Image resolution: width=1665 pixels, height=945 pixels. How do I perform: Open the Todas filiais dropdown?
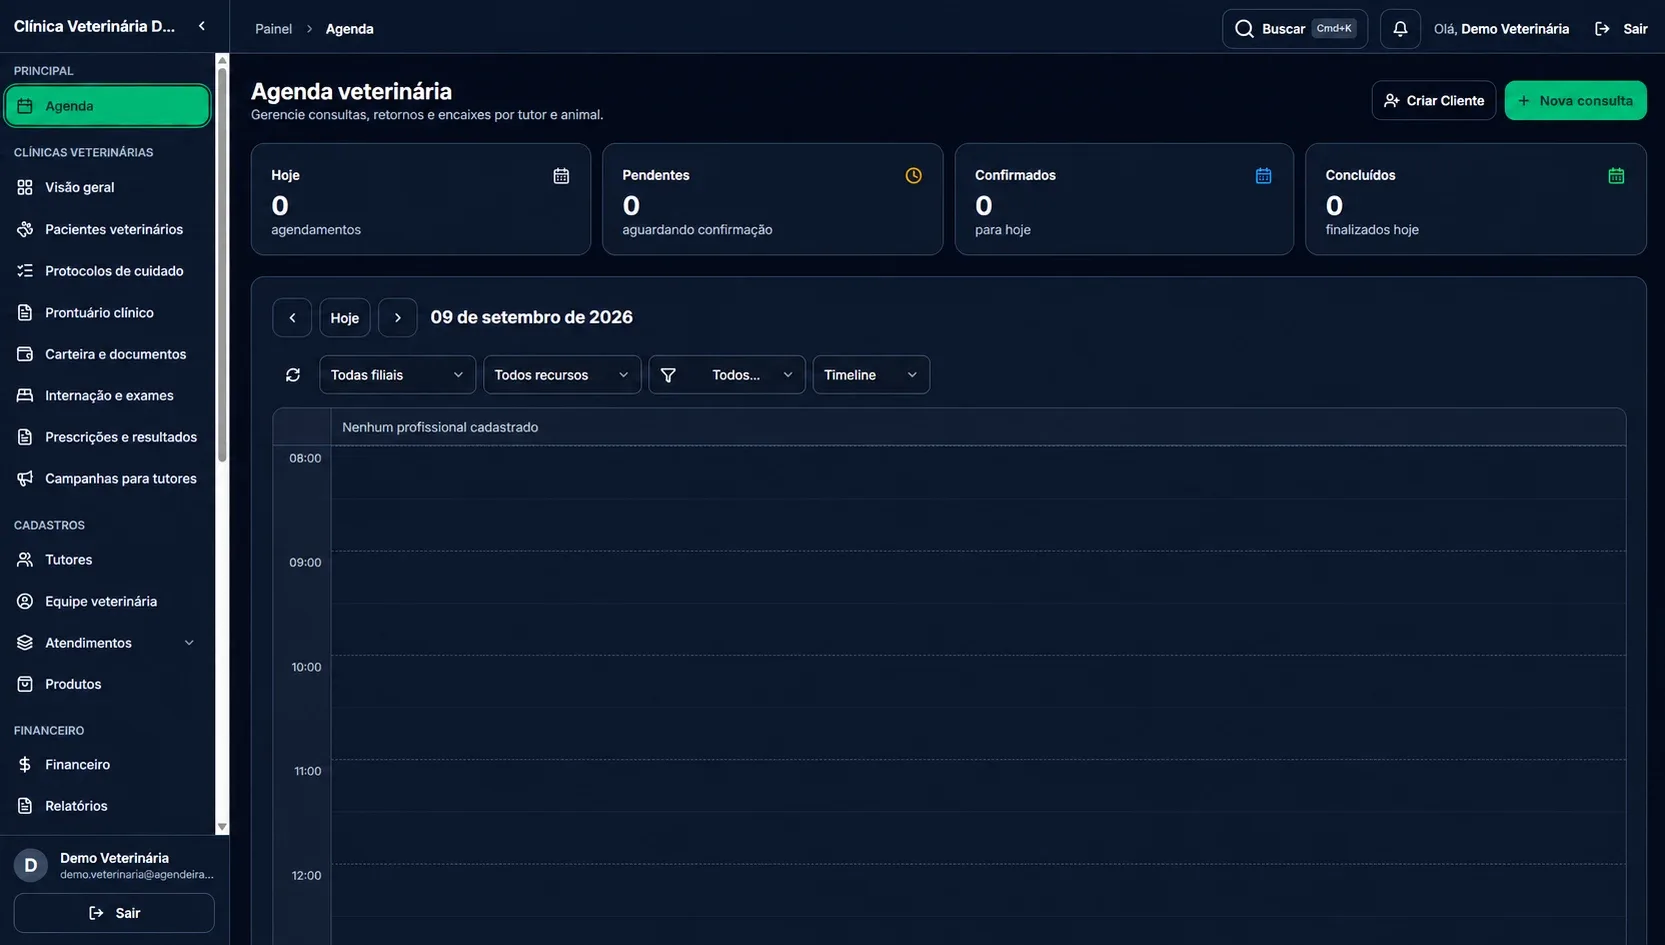(x=398, y=375)
